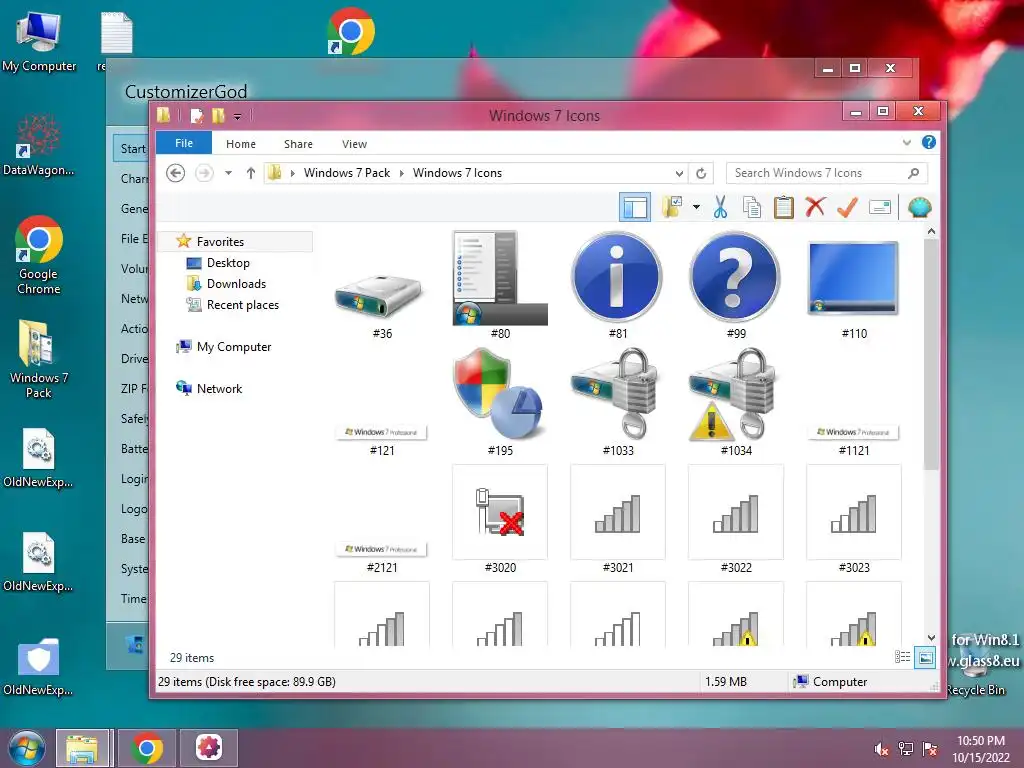This screenshot has width=1024, height=768.
Task: Click the Action Center flag tray icon
Action: [930, 749]
